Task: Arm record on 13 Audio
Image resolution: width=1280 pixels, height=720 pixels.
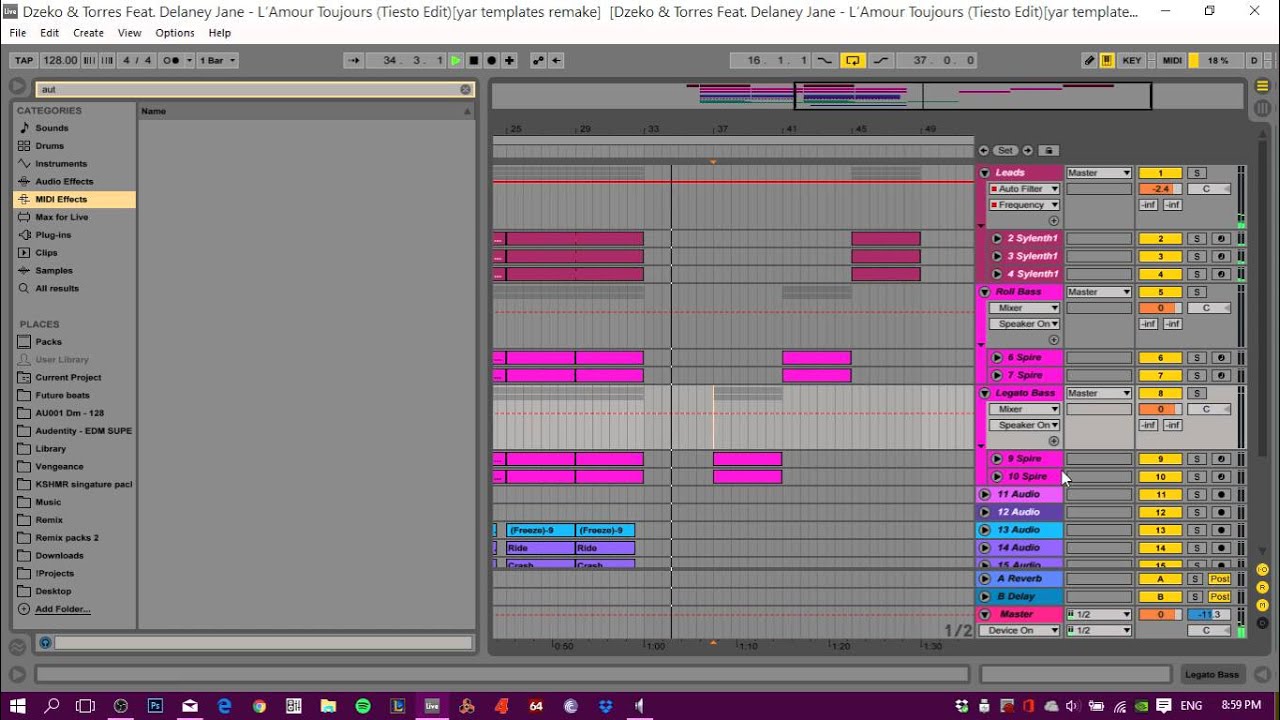Action: (x=1221, y=530)
